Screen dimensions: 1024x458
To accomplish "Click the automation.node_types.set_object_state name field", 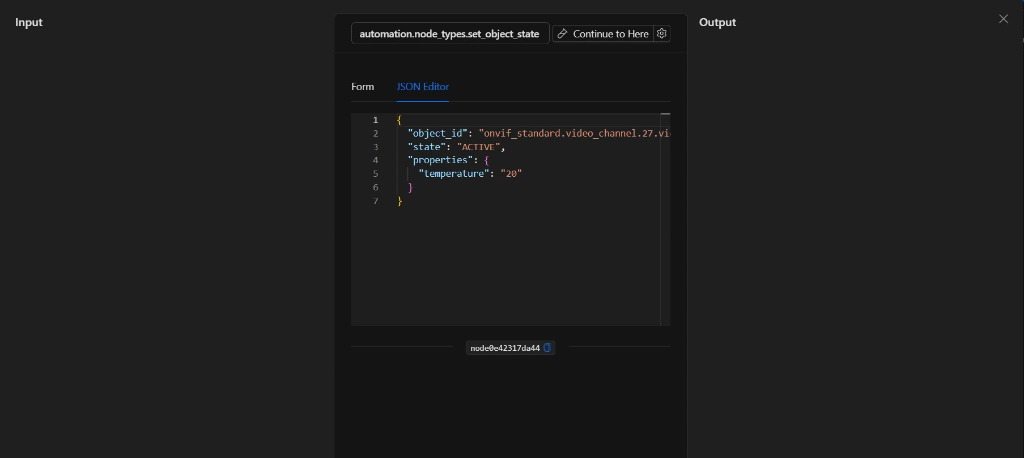I will pyautogui.click(x=450, y=33).
